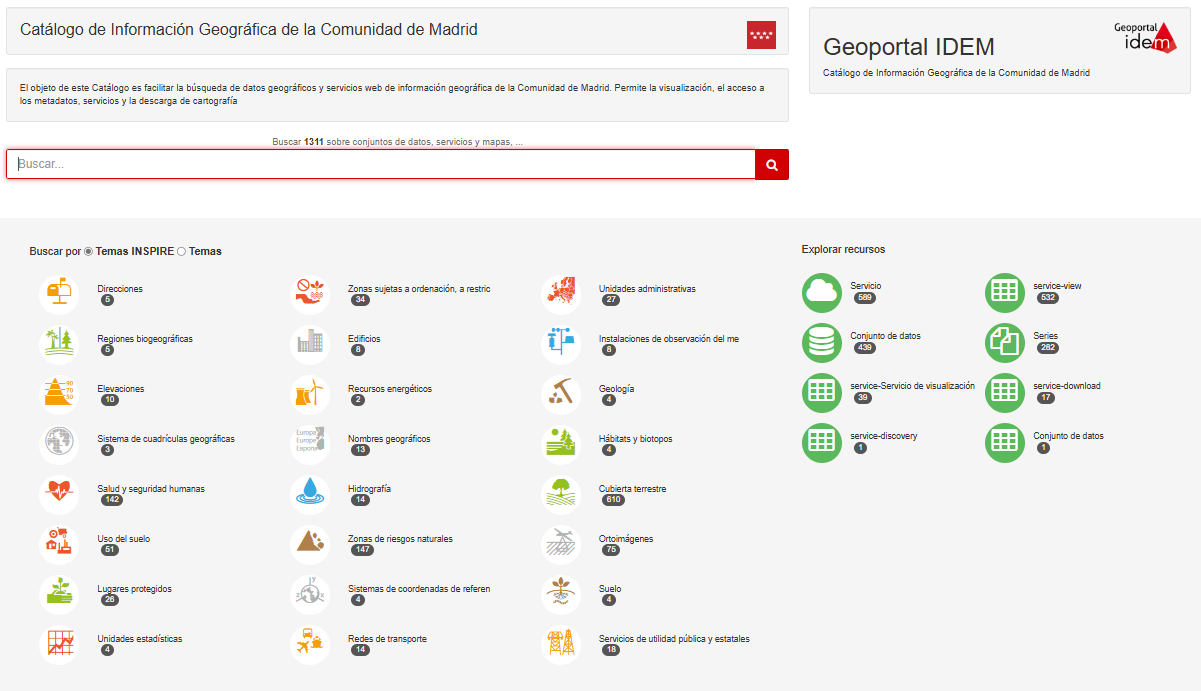Screen dimensions: 1201x691
Task: Select the Redes de transporte icon
Action: [x=310, y=644]
